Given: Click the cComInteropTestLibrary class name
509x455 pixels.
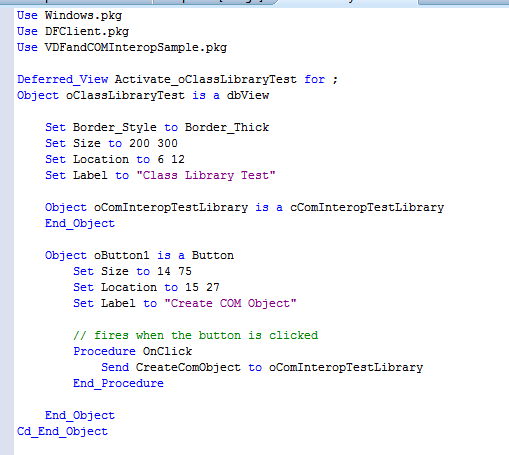Looking at the screenshot, I should tap(367, 207).
